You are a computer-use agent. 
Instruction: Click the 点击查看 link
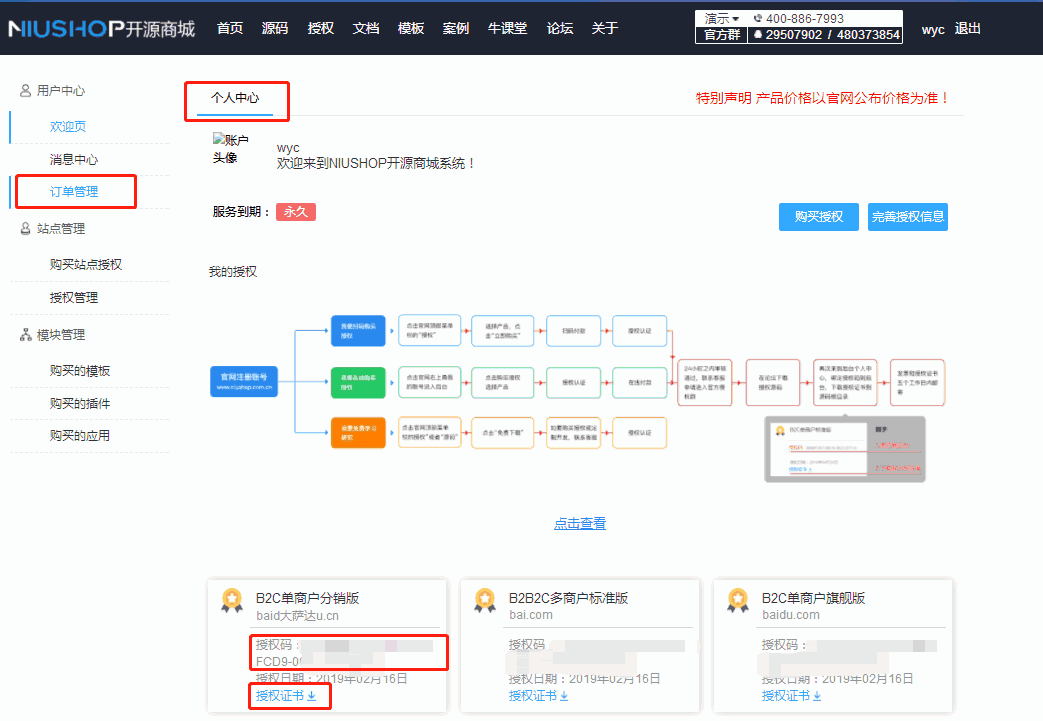(579, 524)
